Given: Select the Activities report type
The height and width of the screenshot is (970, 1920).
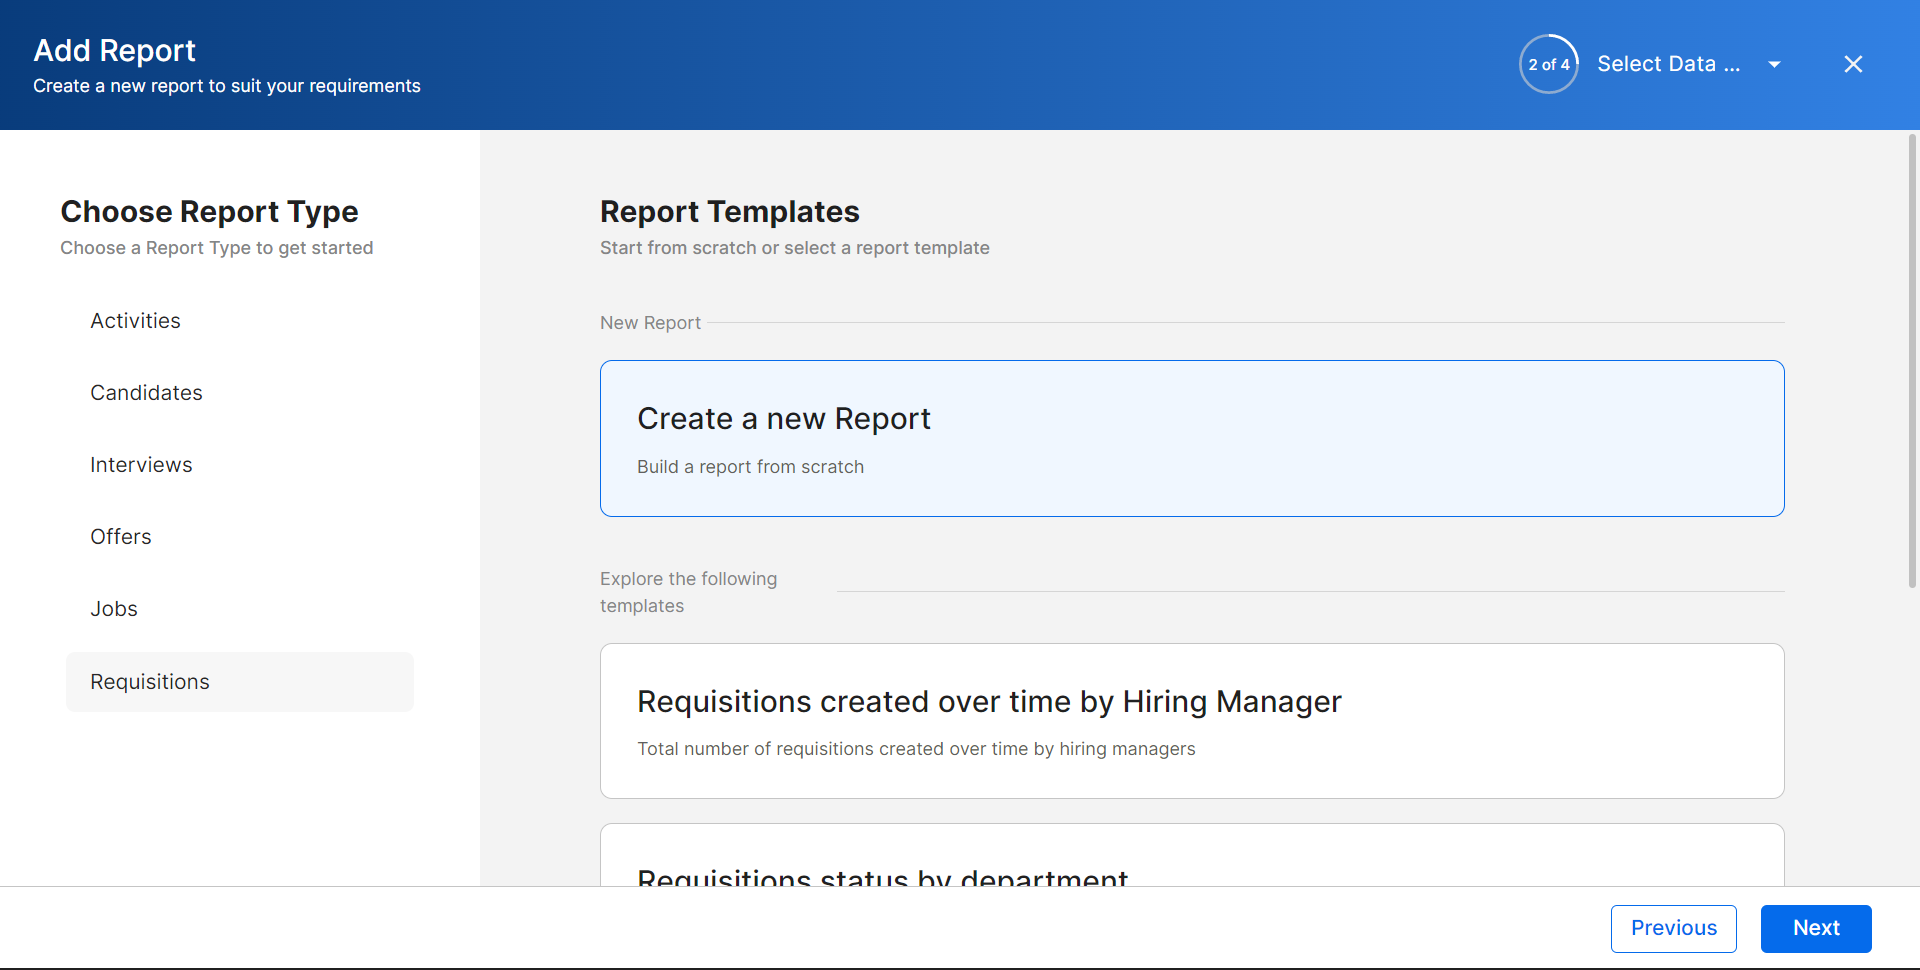Looking at the screenshot, I should pyautogui.click(x=135, y=320).
